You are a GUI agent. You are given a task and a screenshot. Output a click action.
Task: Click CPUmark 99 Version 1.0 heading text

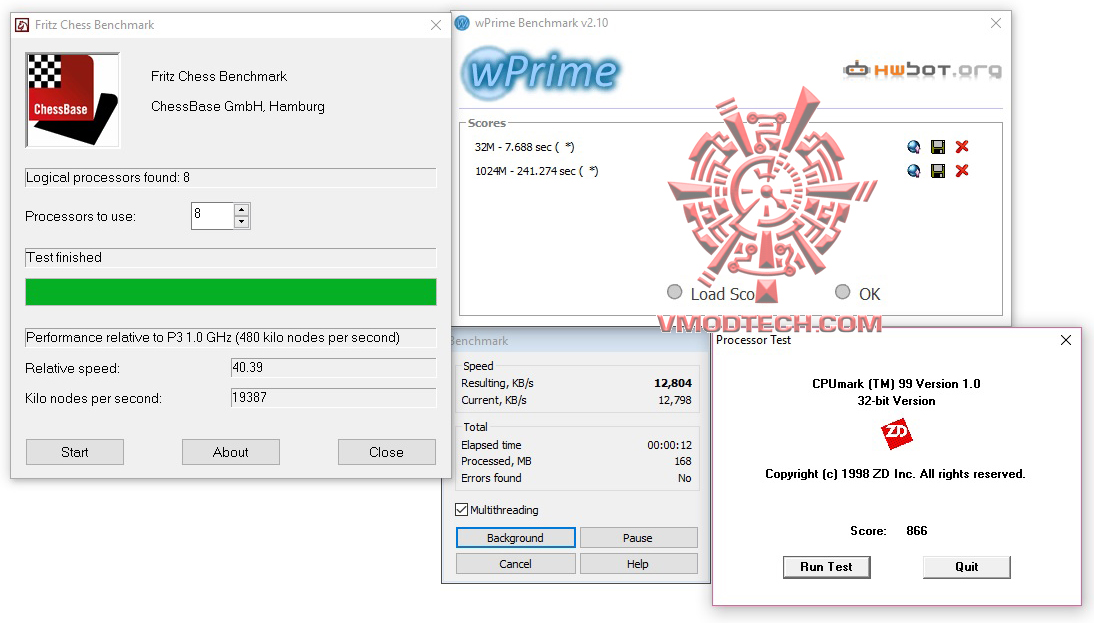tap(896, 384)
